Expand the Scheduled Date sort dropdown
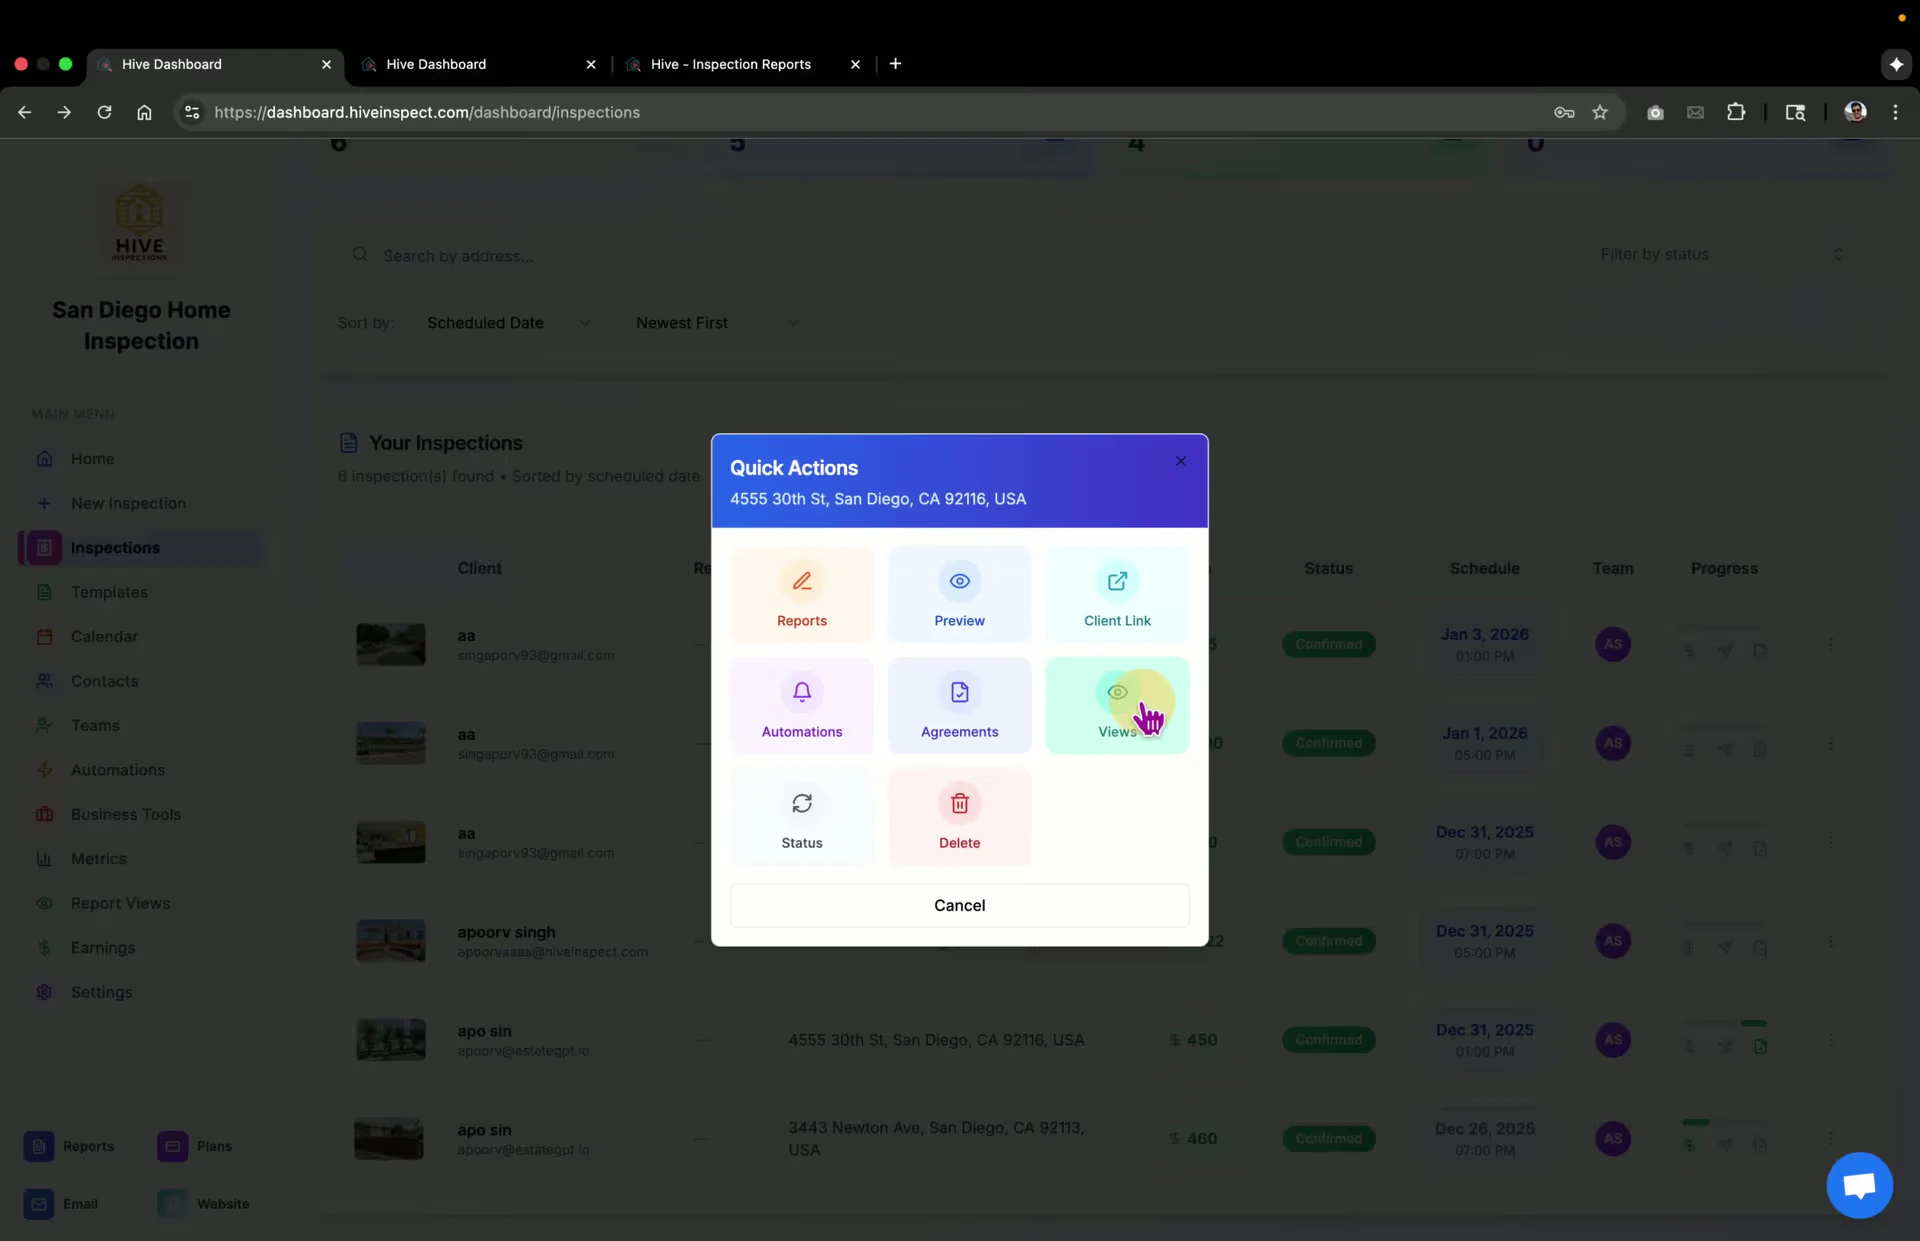This screenshot has width=1920, height=1241. (x=508, y=323)
